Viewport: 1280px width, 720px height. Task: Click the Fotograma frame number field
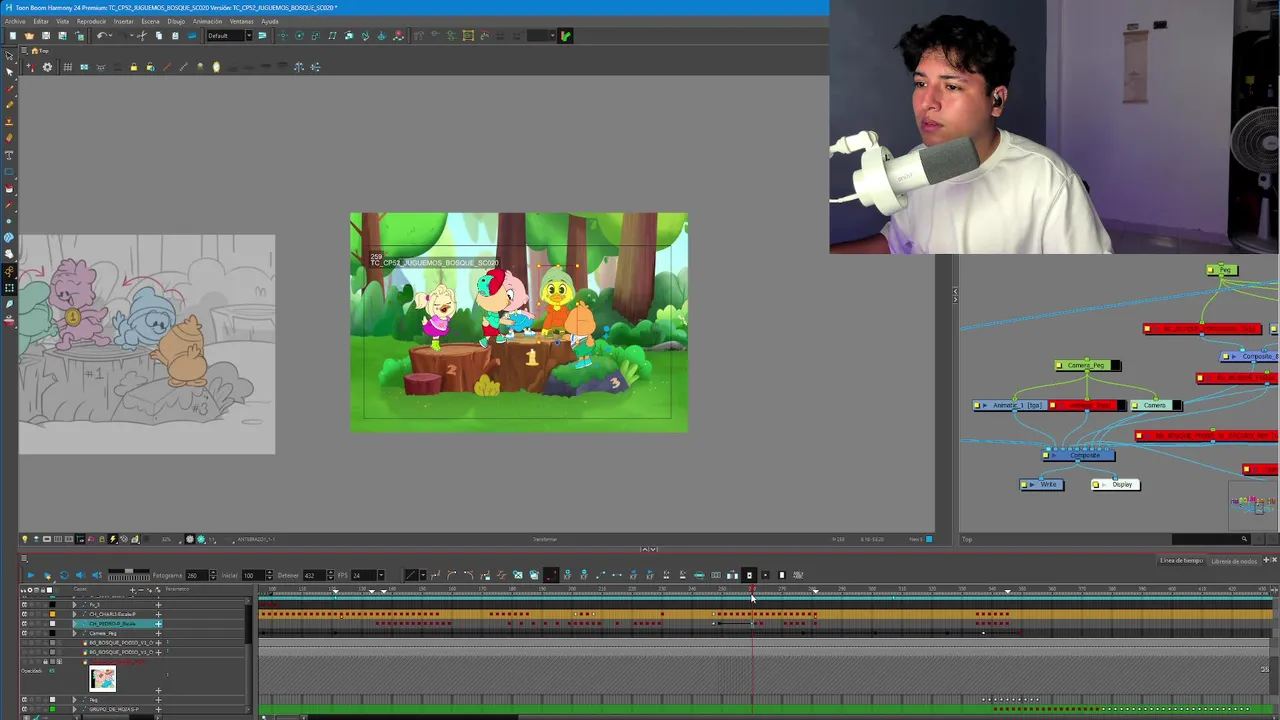(x=197, y=575)
